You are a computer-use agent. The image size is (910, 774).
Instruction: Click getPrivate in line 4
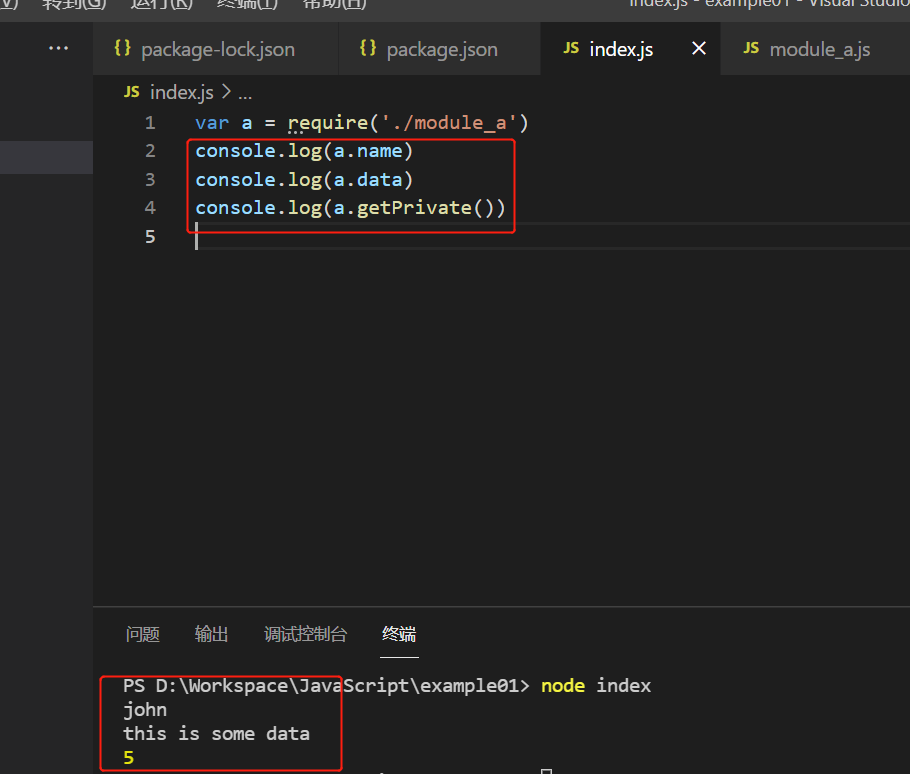tap(414, 208)
